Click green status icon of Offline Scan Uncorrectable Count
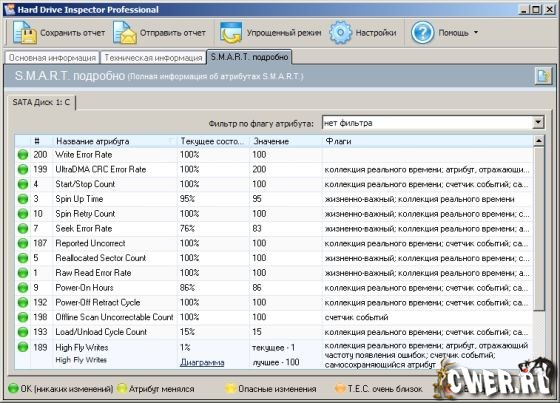This screenshot has height=403, width=560. pyautogui.click(x=23, y=317)
